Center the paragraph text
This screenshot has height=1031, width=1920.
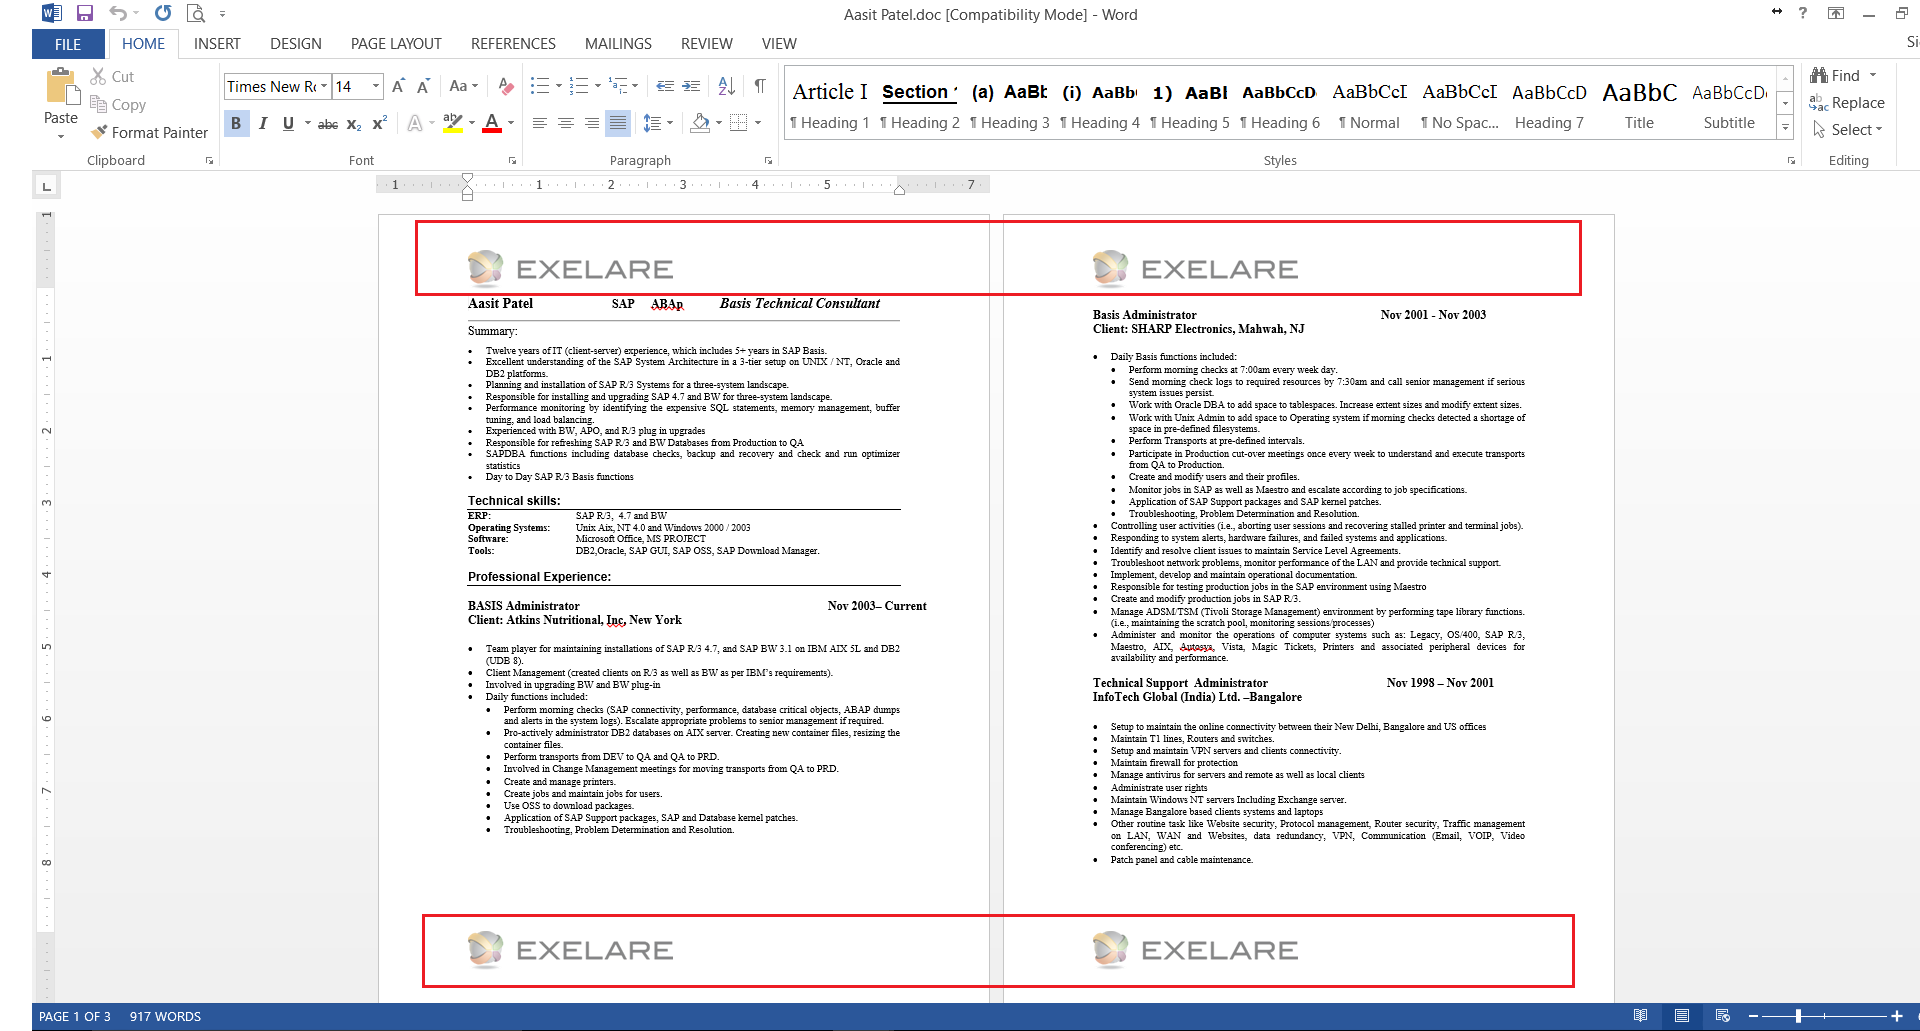(566, 123)
